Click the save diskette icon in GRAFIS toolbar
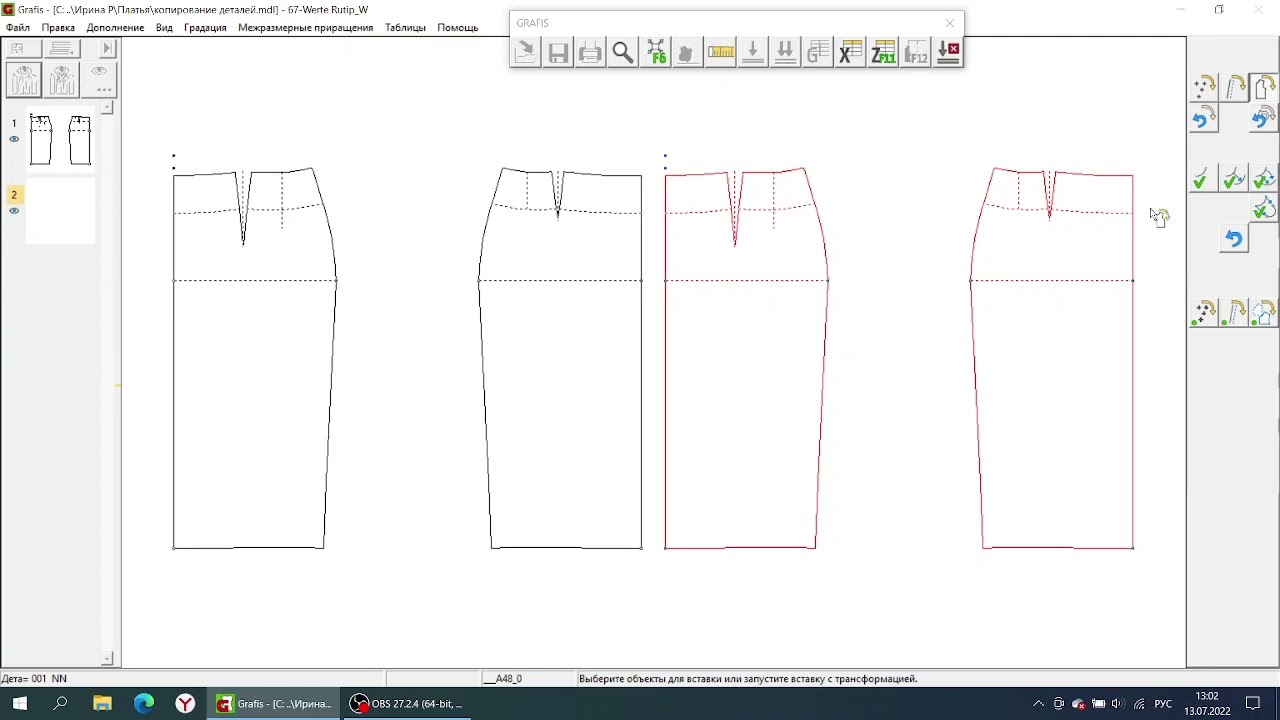 (558, 53)
